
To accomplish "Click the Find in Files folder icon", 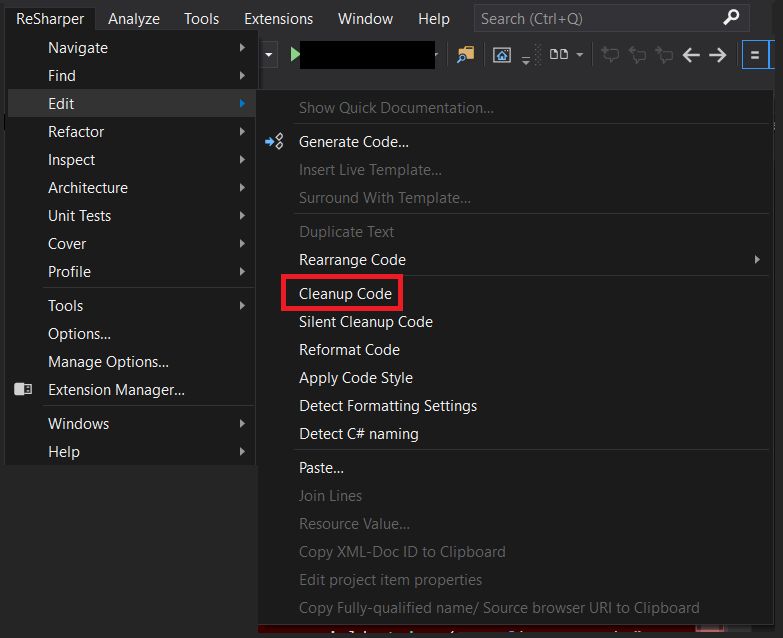I will pyautogui.click(x=465, y=54).
